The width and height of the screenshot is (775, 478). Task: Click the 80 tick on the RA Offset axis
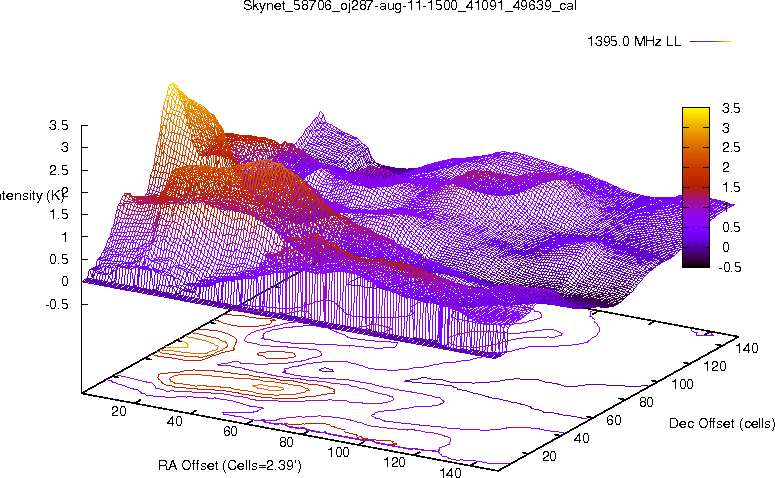286,442
